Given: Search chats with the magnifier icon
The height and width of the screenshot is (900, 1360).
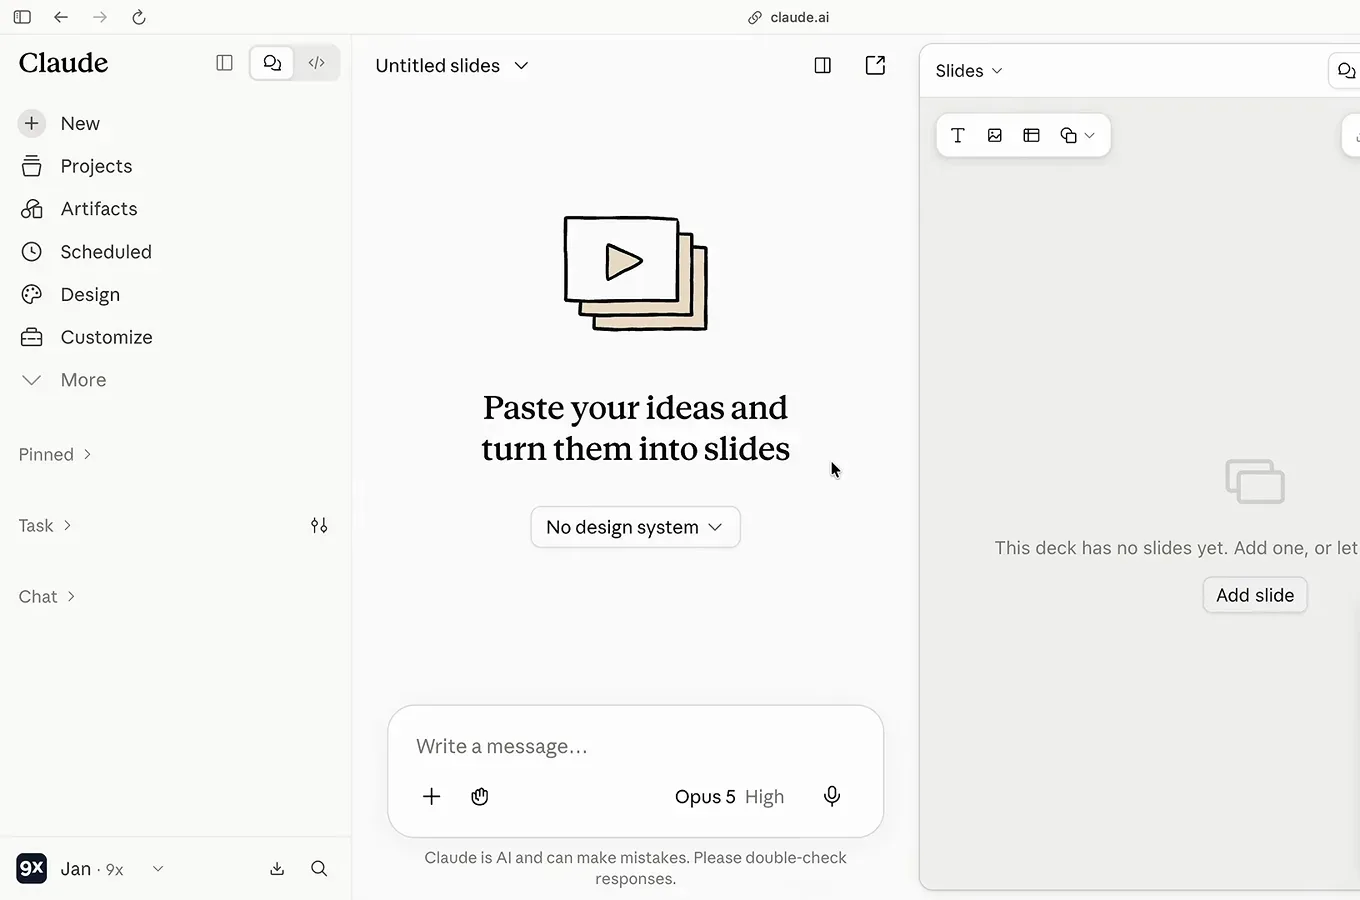Looking at the screenshot, I should [x=319, y=869].
